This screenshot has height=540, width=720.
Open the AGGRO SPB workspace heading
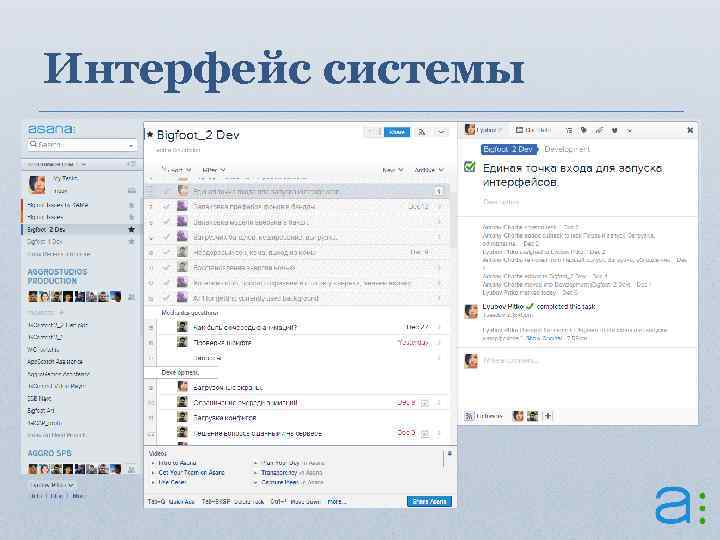coord(50,453)
